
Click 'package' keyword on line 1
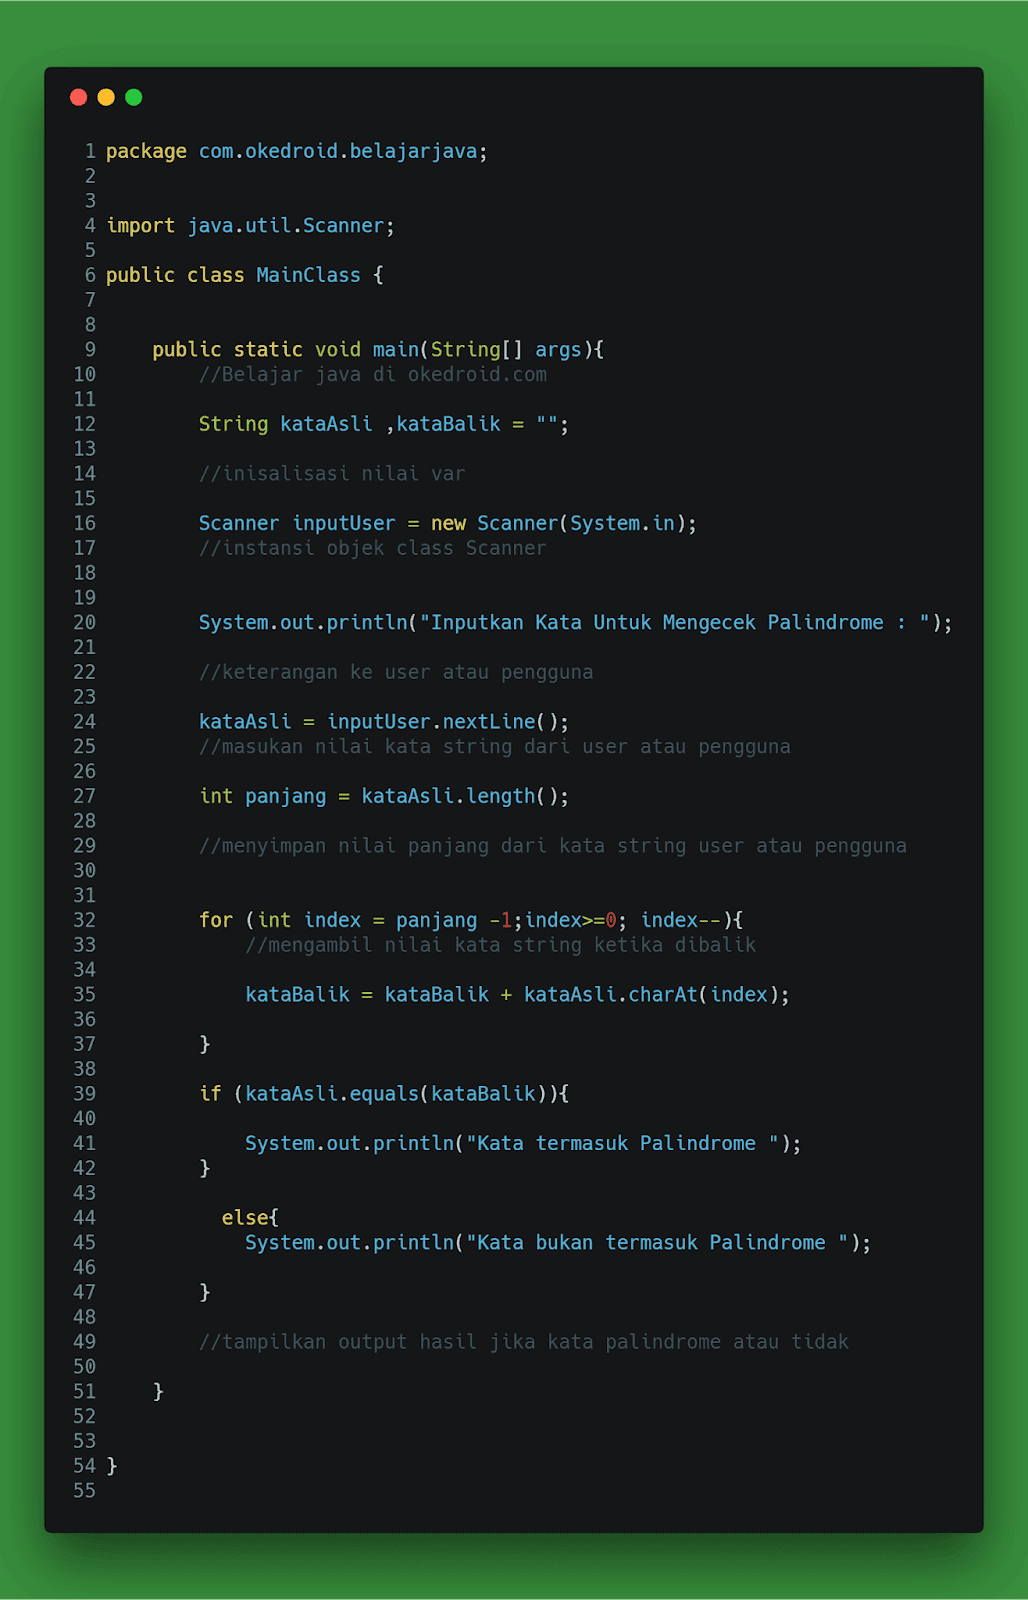pyautogui.click(x=146, y=151)
